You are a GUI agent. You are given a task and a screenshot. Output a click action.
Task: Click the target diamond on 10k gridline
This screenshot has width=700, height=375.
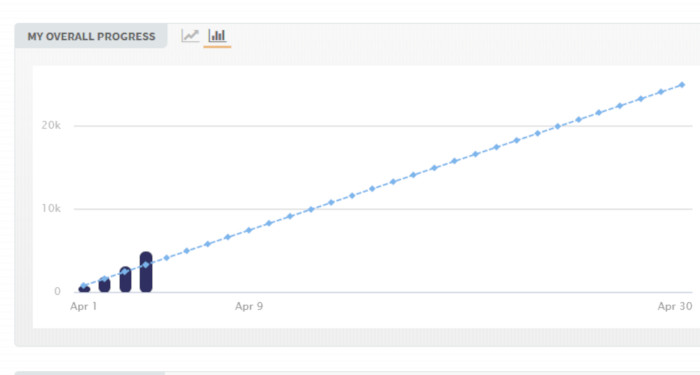click(x=311, y=209)
